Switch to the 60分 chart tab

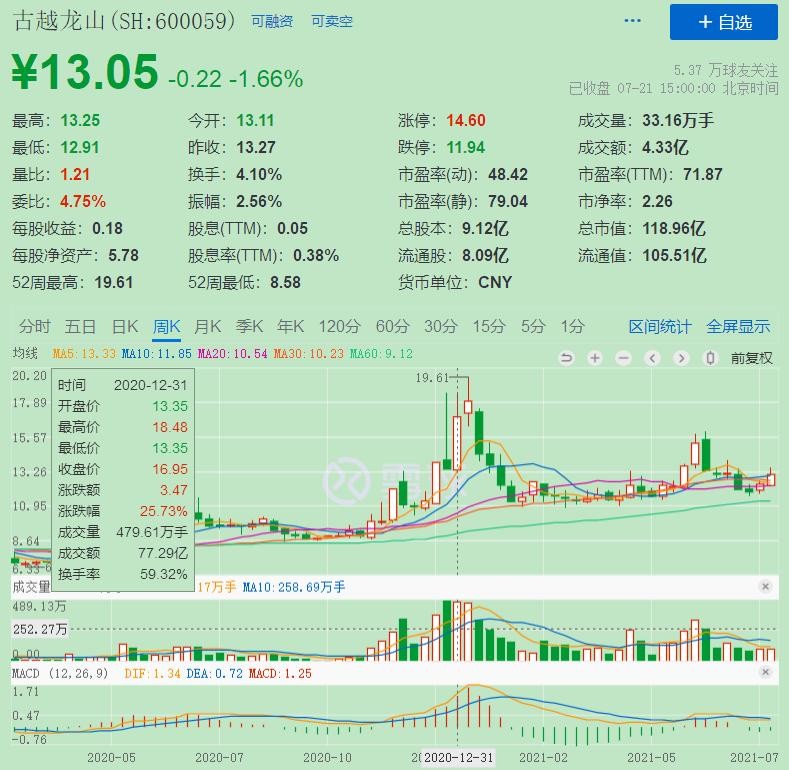pyautogui.click(x=393, y=327)
